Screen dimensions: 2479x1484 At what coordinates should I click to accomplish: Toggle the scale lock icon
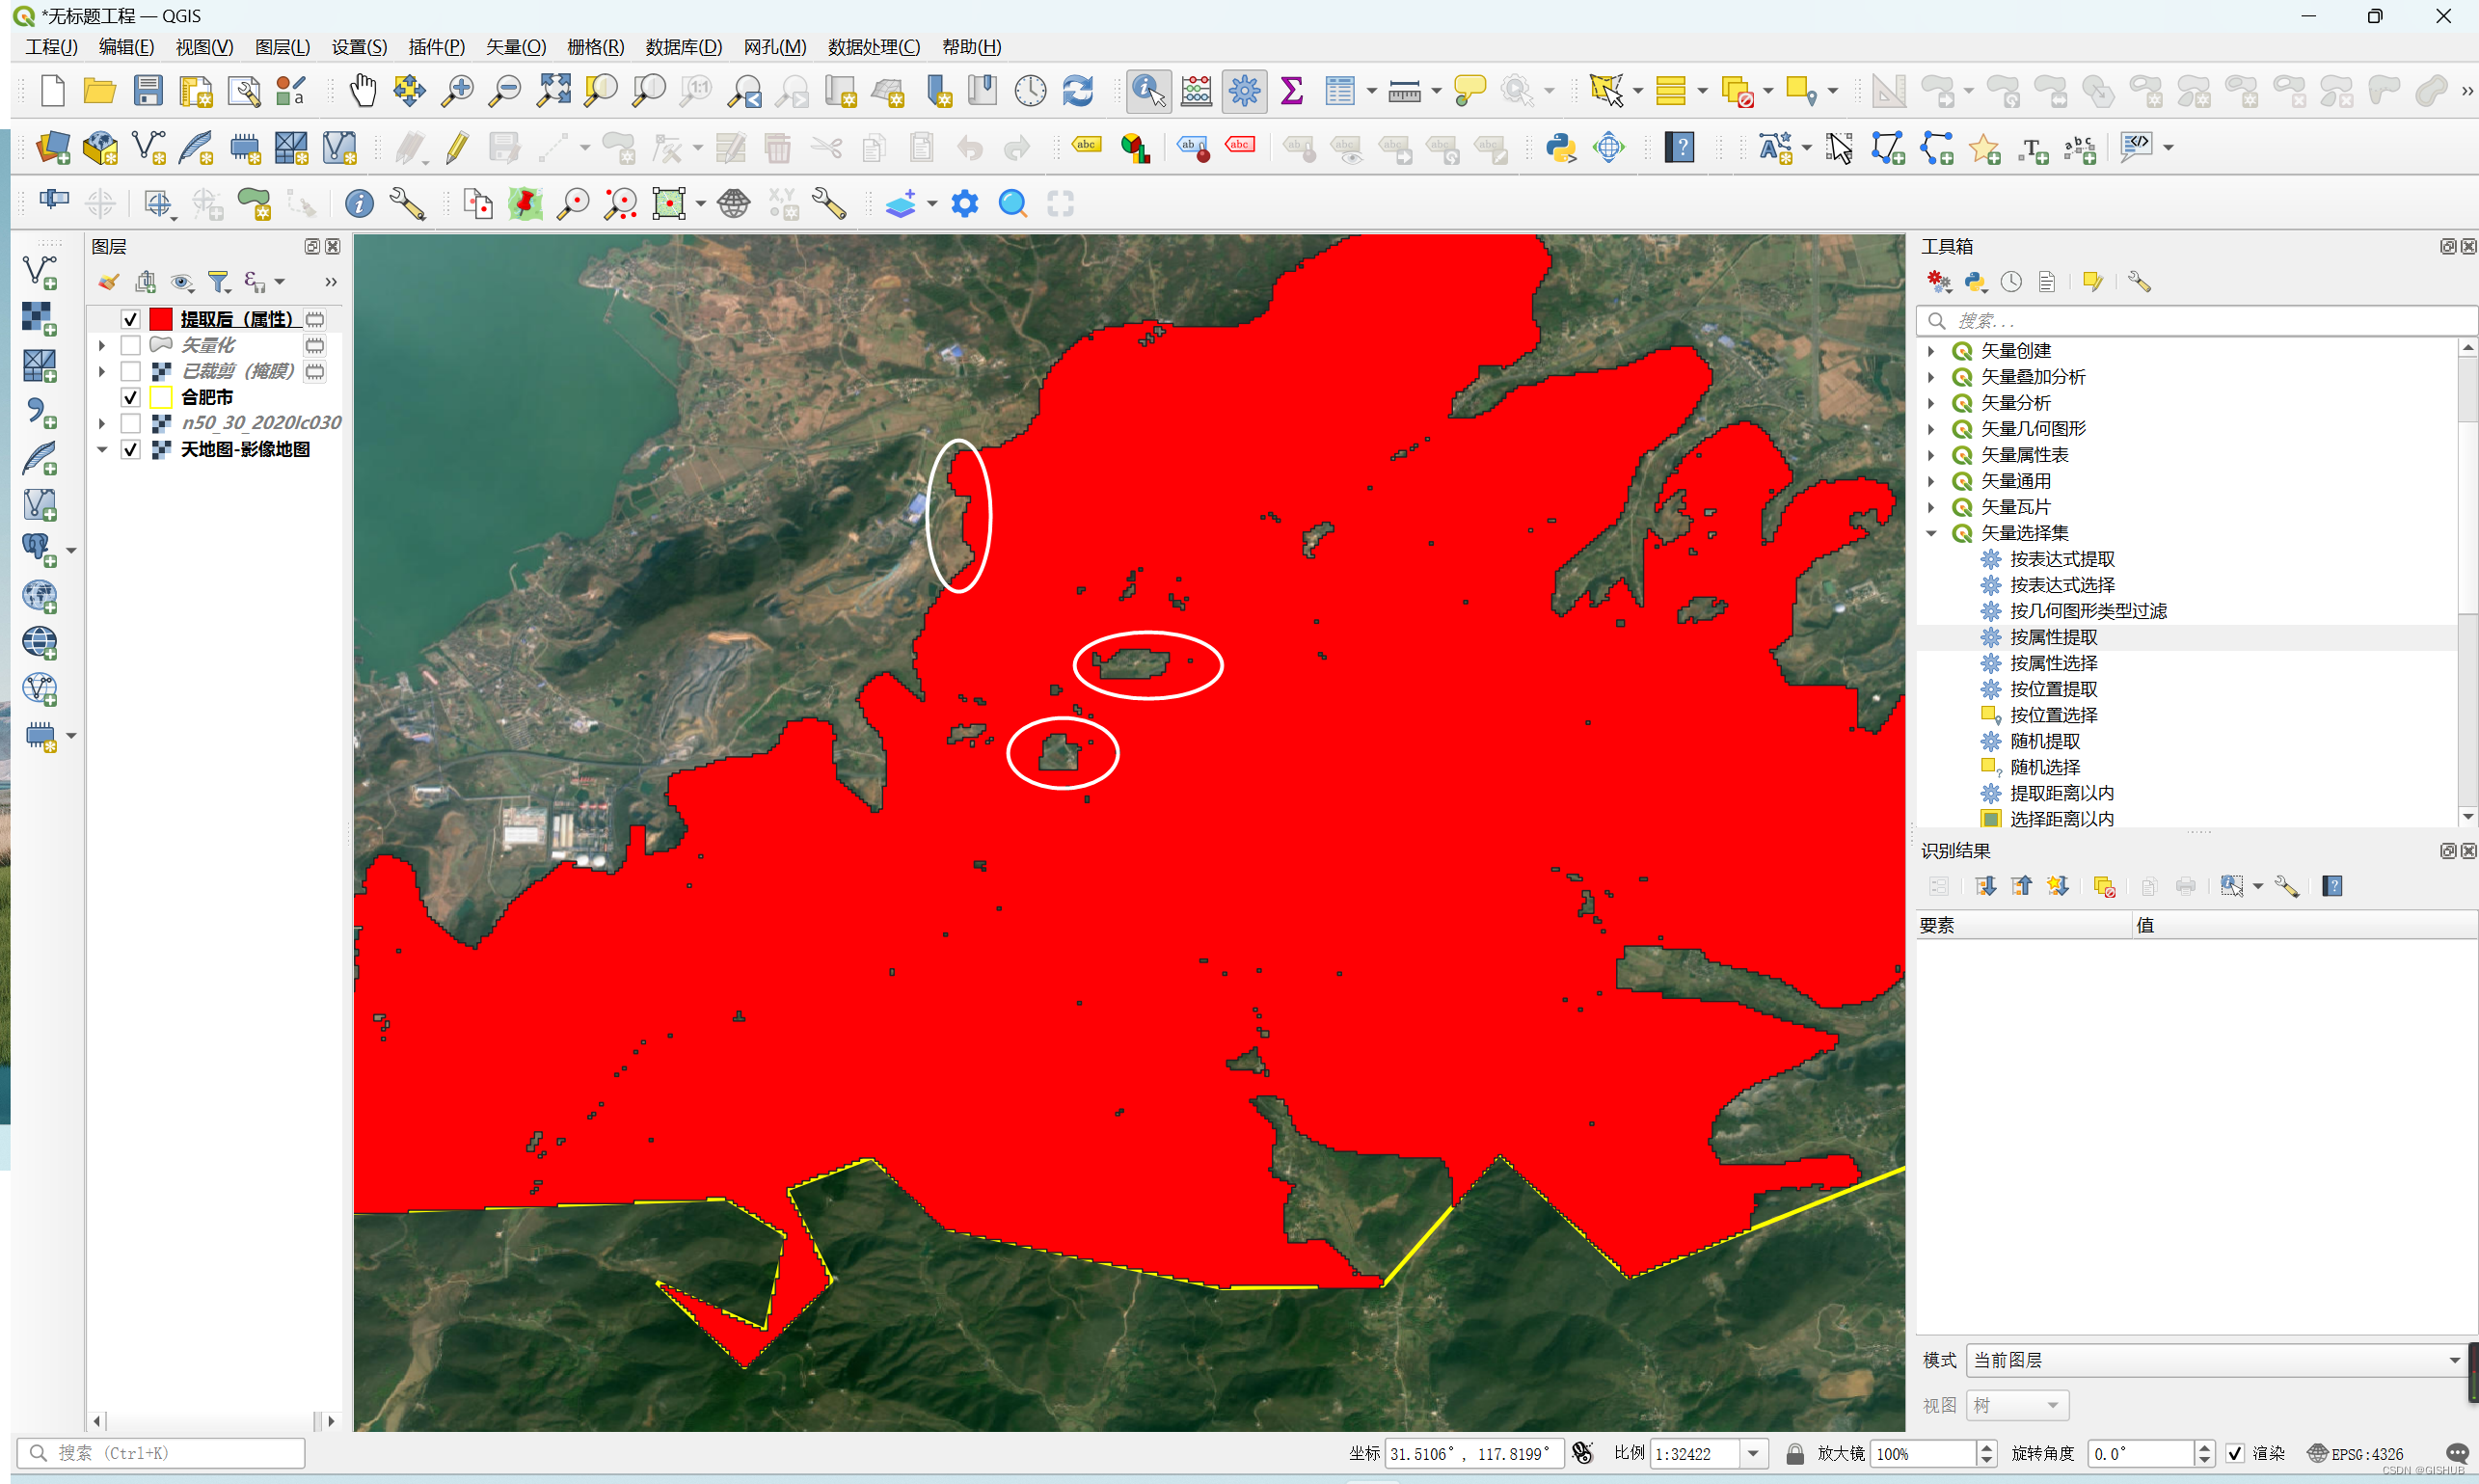tap(1795, 1453)
